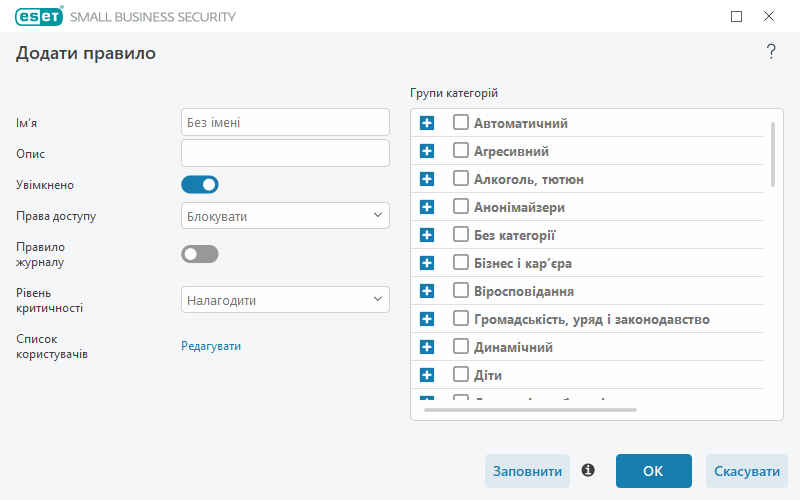The image size is (800, 500).
Task: Open the Рівень критичності dropdown
Action: (x=285, y=299)
